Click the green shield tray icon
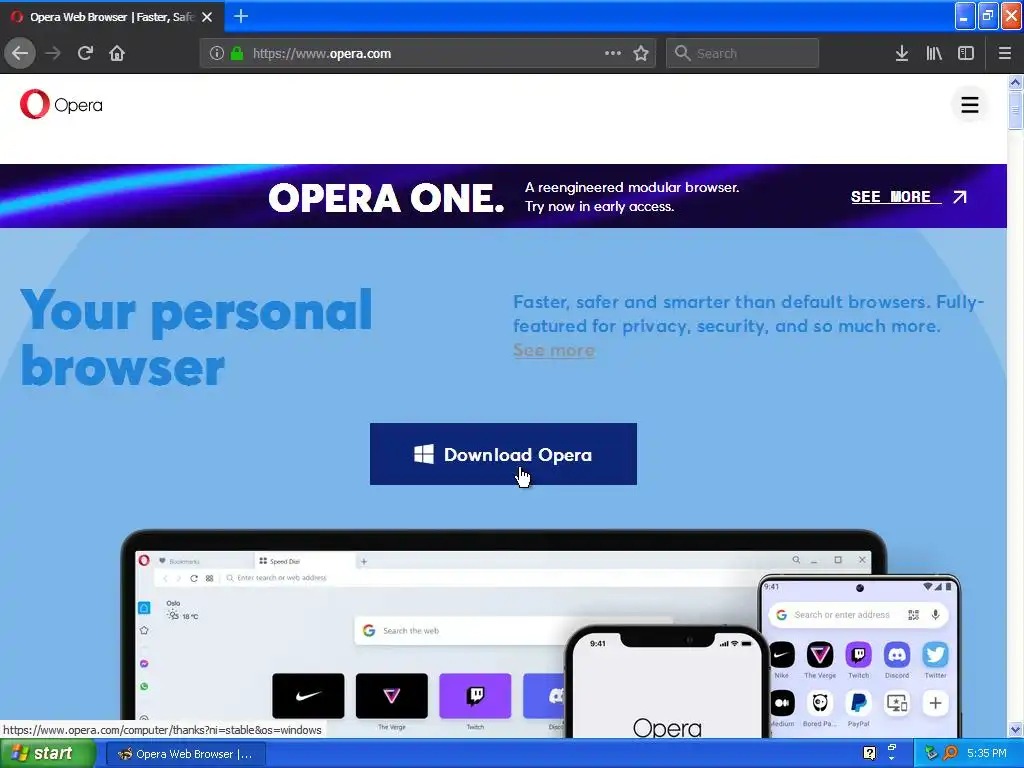 (x=931, y=753)
